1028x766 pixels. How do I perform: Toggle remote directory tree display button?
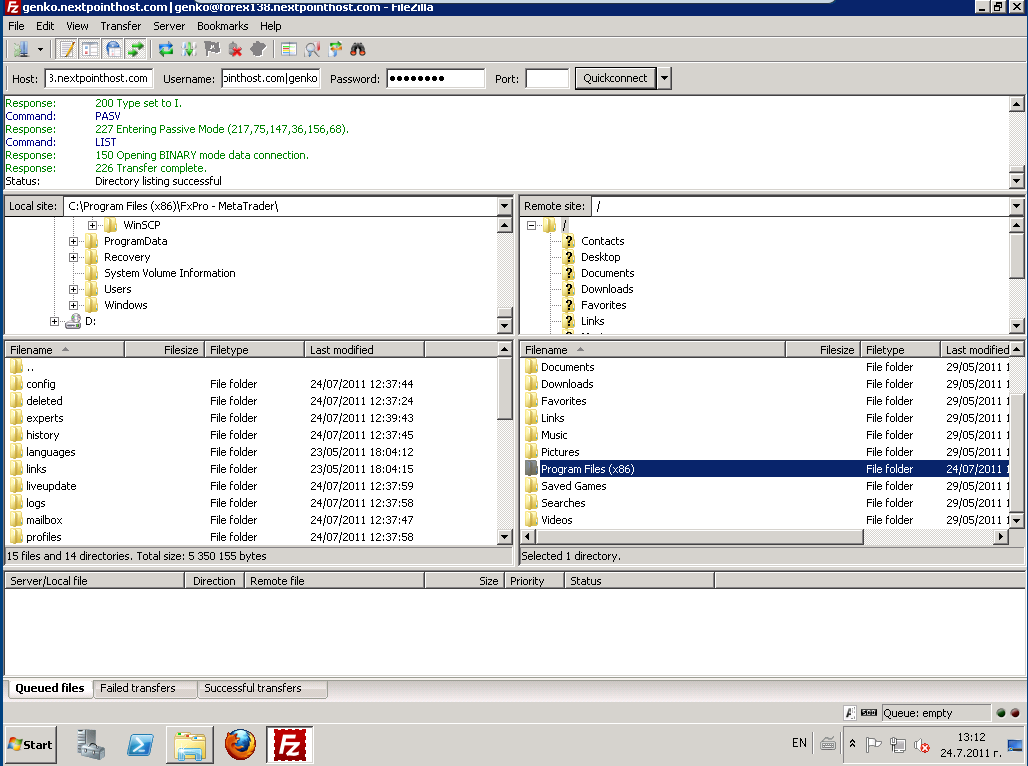[113, 49]
